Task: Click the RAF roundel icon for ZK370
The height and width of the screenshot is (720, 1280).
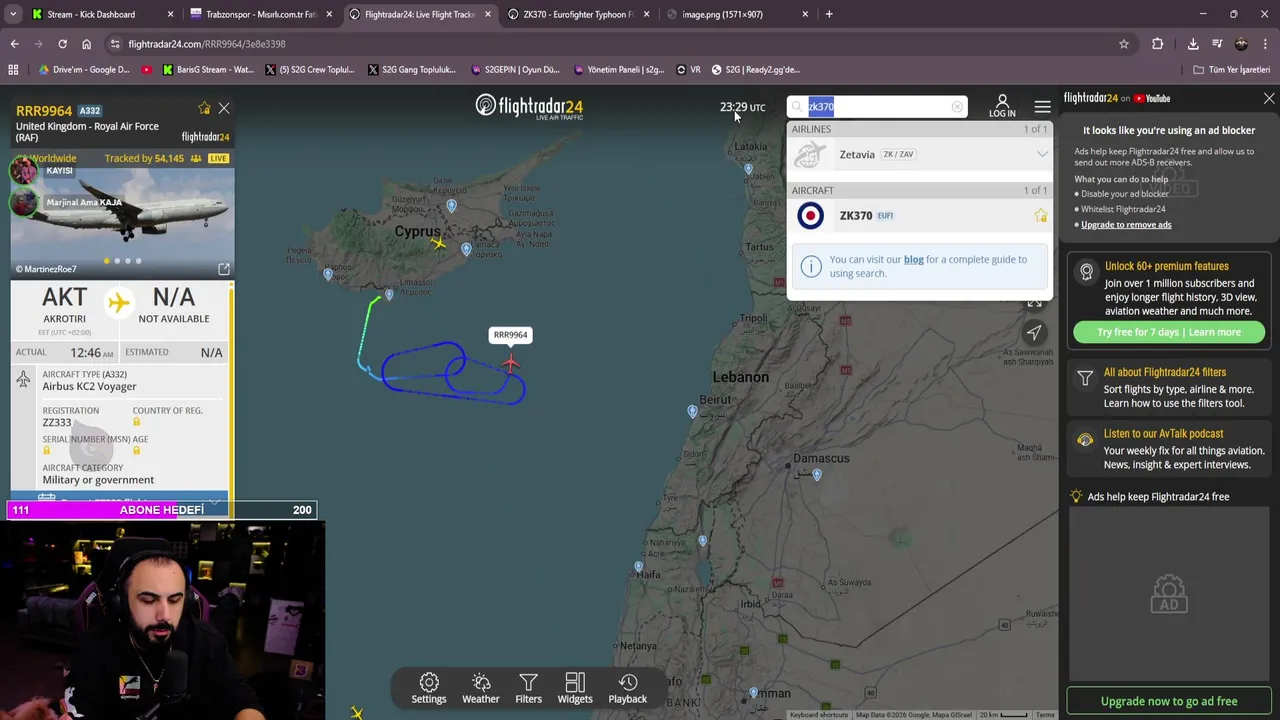Action: tap(810, 216)
